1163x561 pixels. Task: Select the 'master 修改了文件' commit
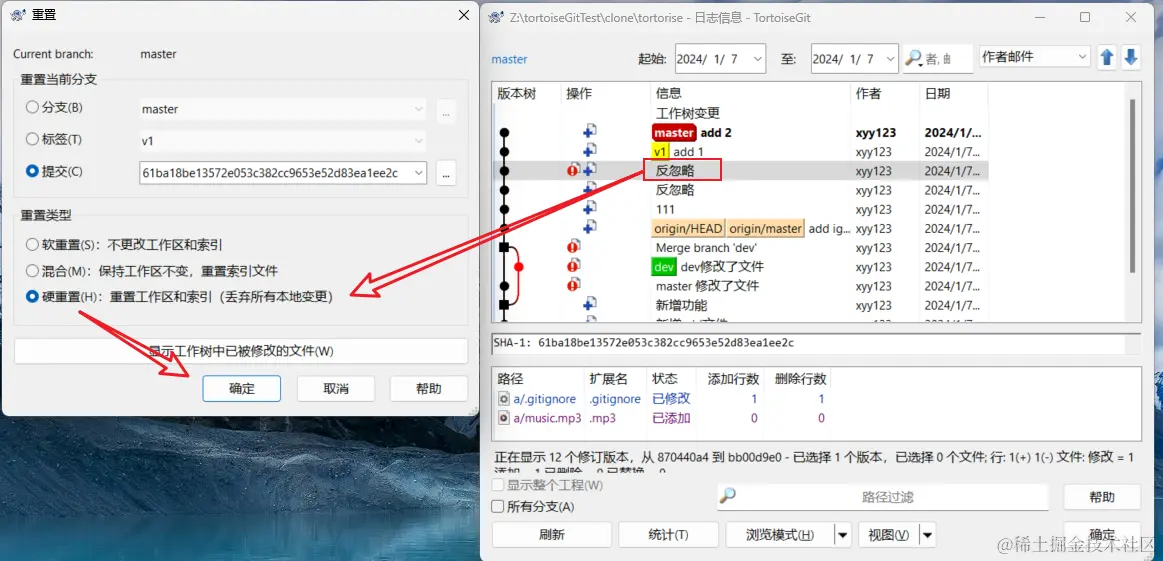tap(740, 286)
